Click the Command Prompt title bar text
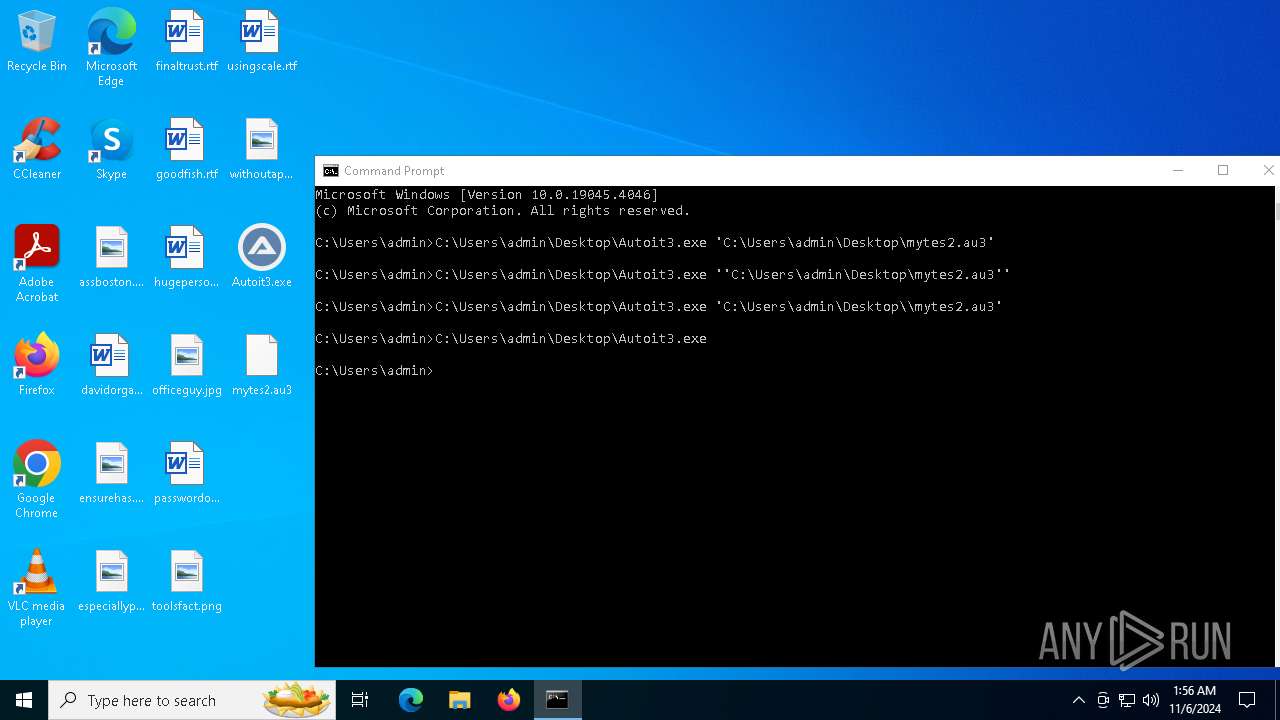The width and height of the screenshot is (1280, 720). [394, 171]
